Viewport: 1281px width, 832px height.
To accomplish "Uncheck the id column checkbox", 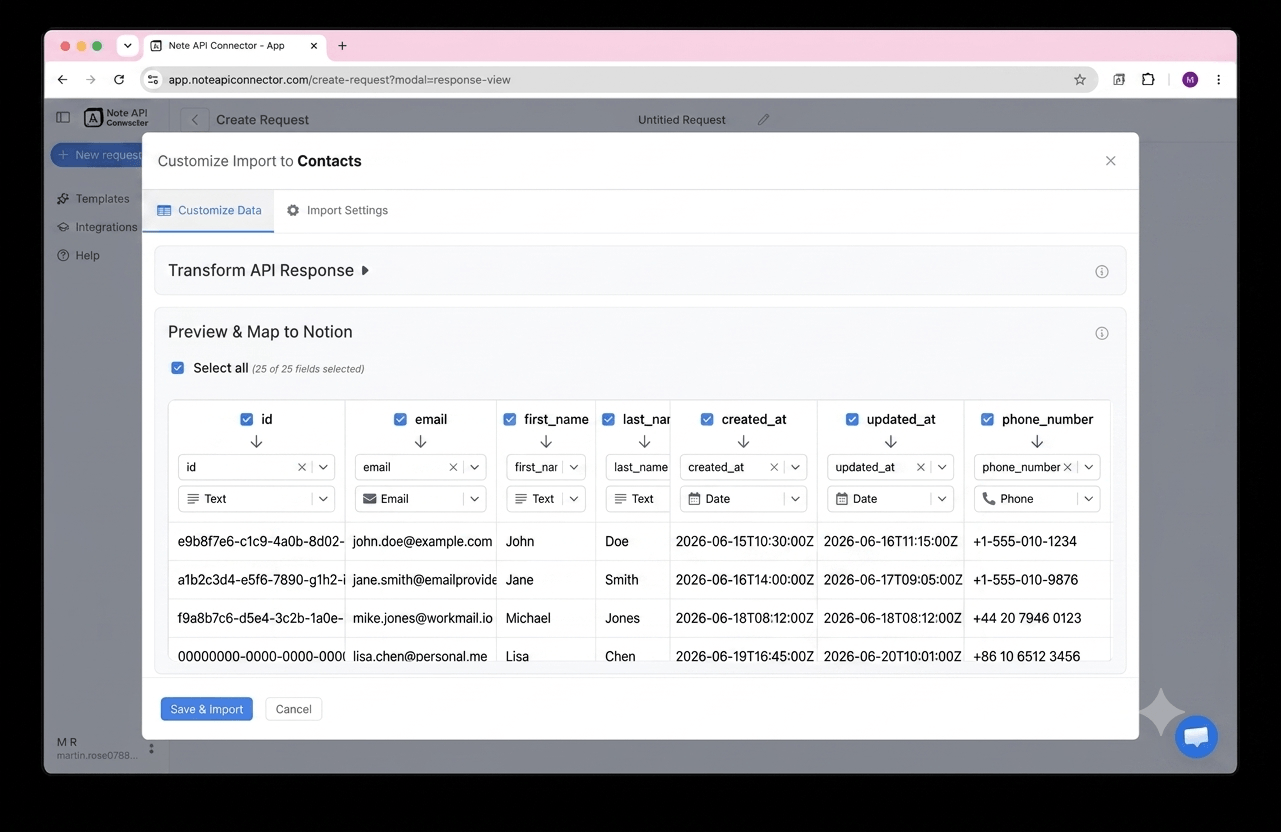I will tap(247, 420).
